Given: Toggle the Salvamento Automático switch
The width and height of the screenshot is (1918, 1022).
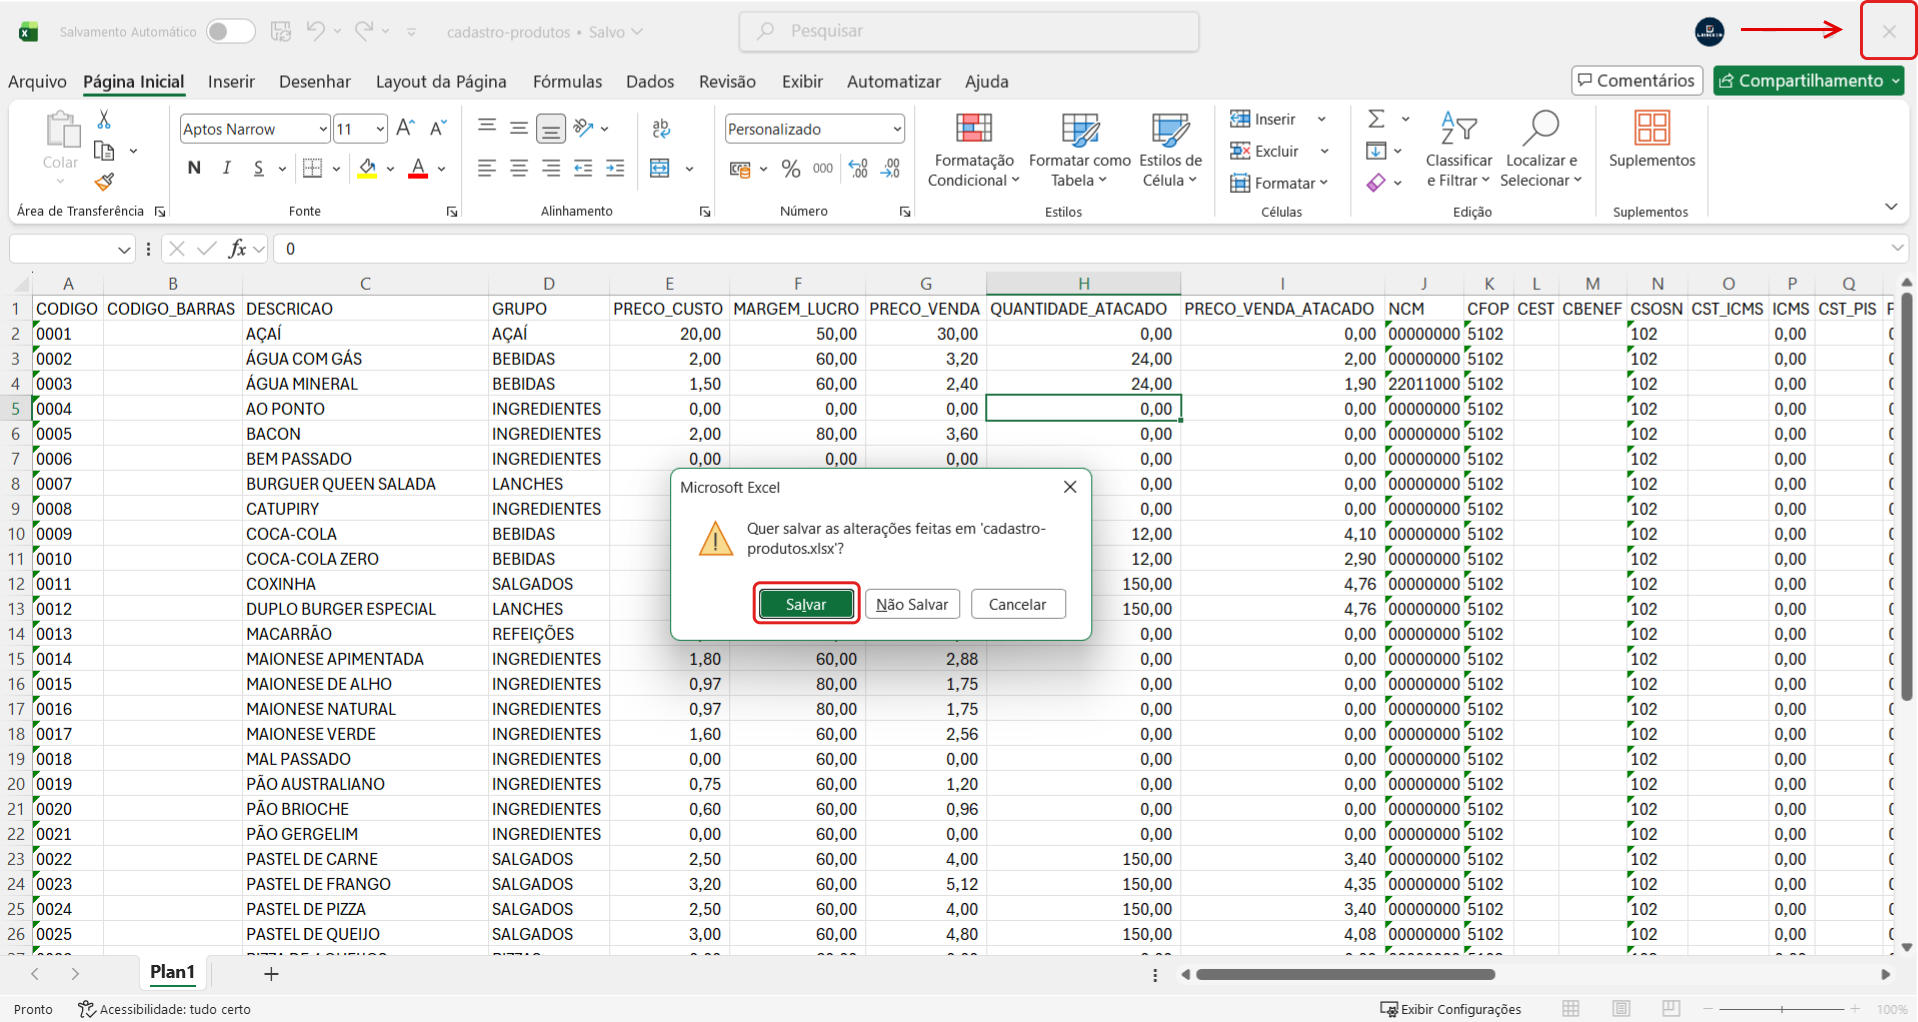Looking at the screenshot, I should [230, 32].
